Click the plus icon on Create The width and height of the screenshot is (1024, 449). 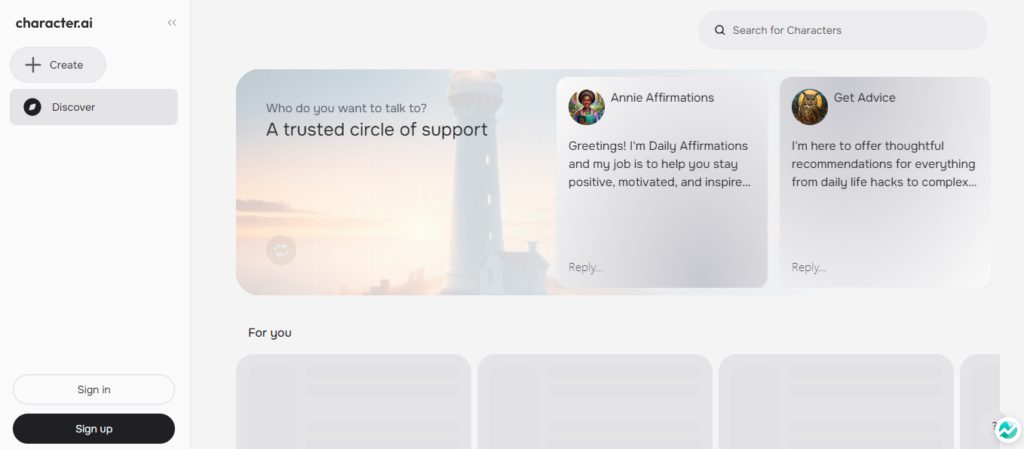33,65
